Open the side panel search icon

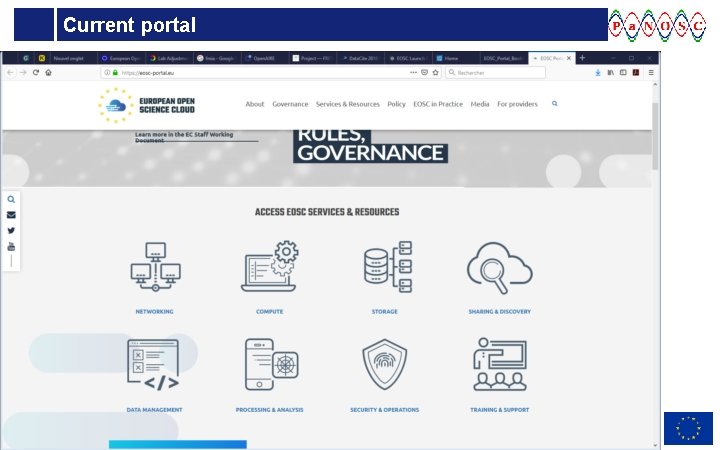pyautogui.click(x=11, y=199)
